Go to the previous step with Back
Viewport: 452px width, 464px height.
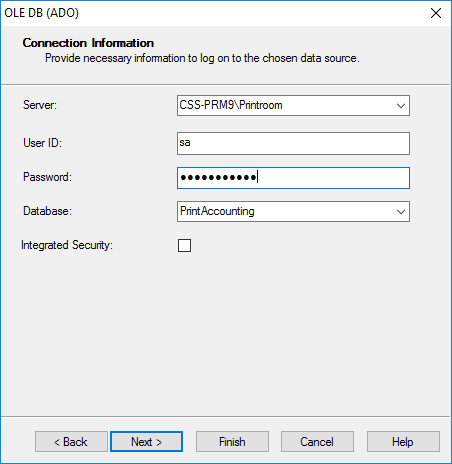coord(71,442)
